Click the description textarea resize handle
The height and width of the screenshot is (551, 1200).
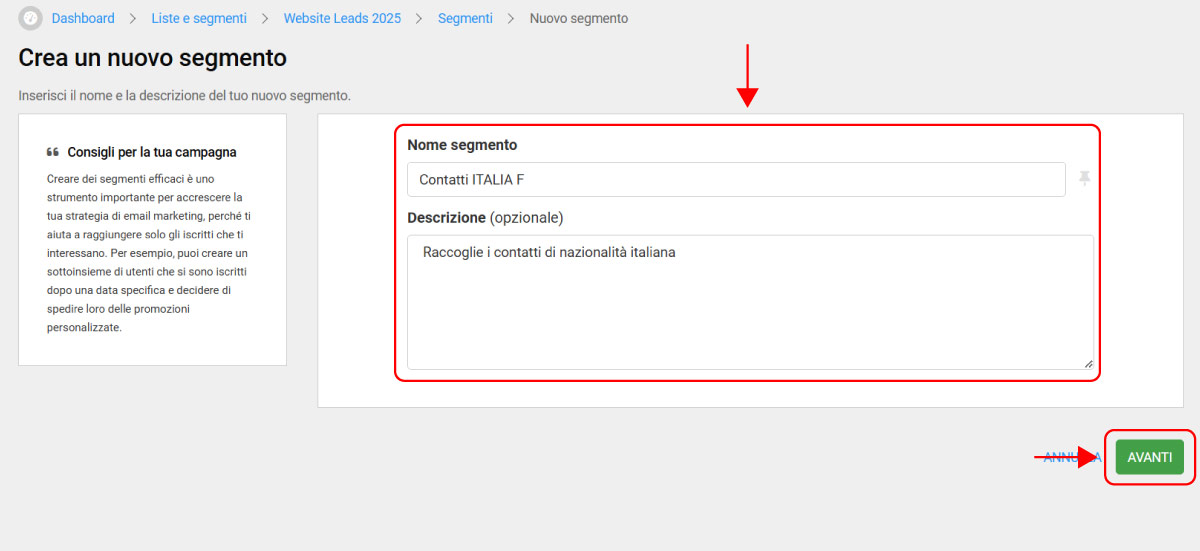(x=1088, y=364)
